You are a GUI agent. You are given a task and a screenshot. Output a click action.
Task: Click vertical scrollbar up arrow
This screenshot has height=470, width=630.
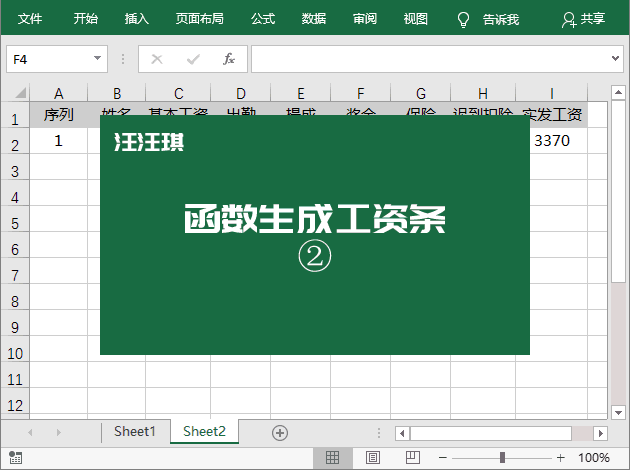pyautogui.click(x=618, y=93)
